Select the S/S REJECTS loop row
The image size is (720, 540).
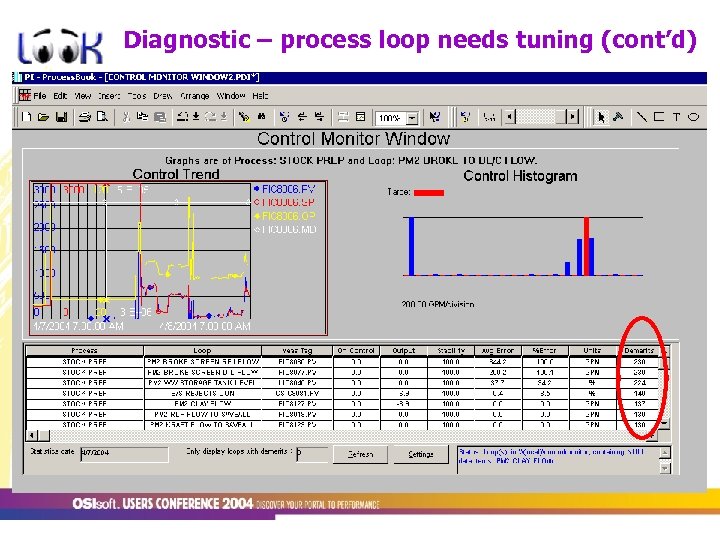pos(343,394)
